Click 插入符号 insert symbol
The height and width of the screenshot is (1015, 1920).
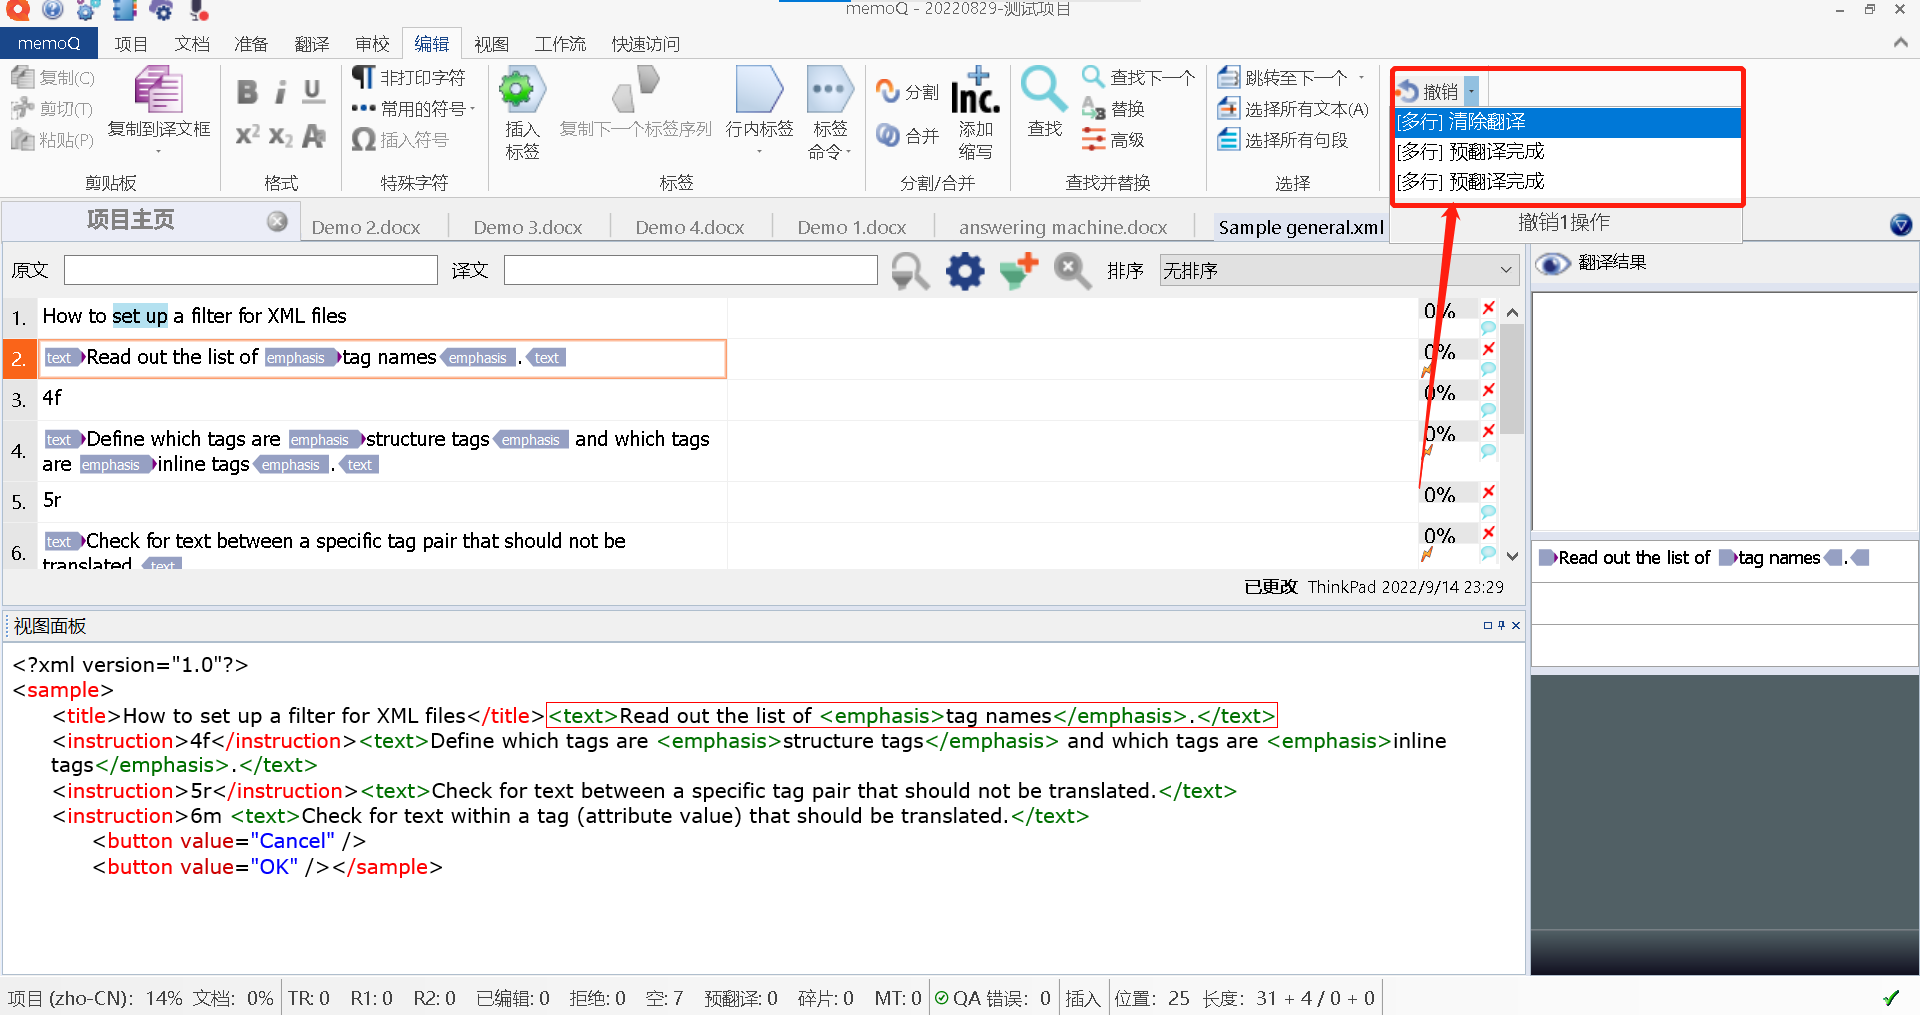coord(400,140)
